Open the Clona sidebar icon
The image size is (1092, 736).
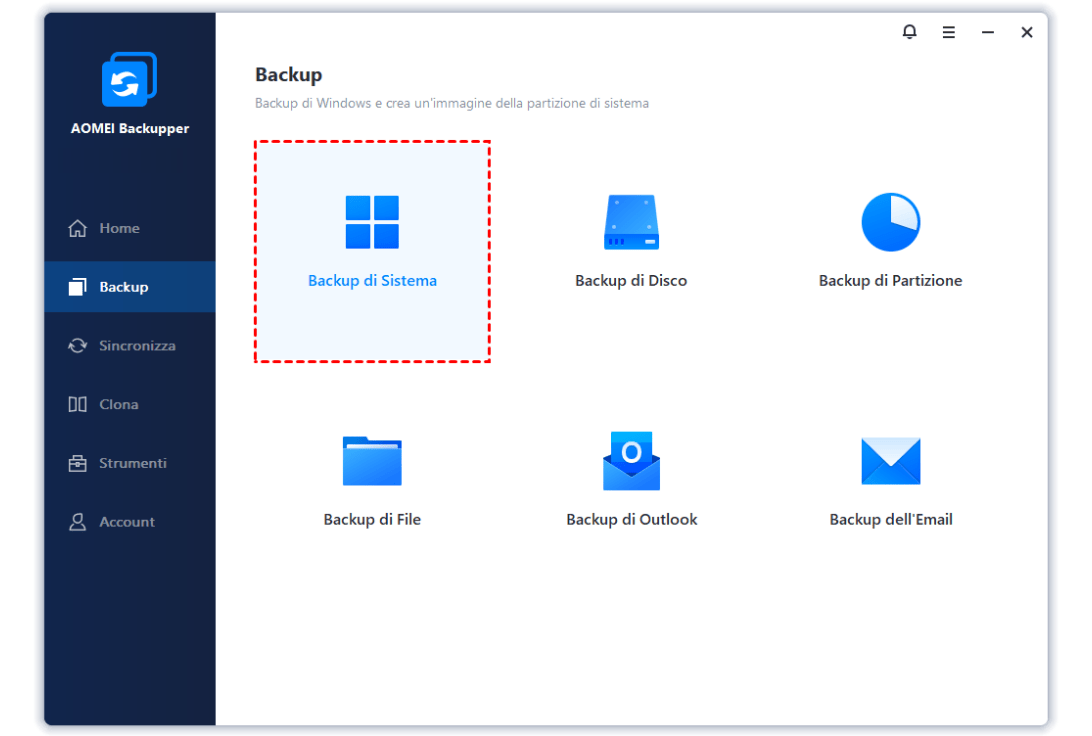click(77, 405)
